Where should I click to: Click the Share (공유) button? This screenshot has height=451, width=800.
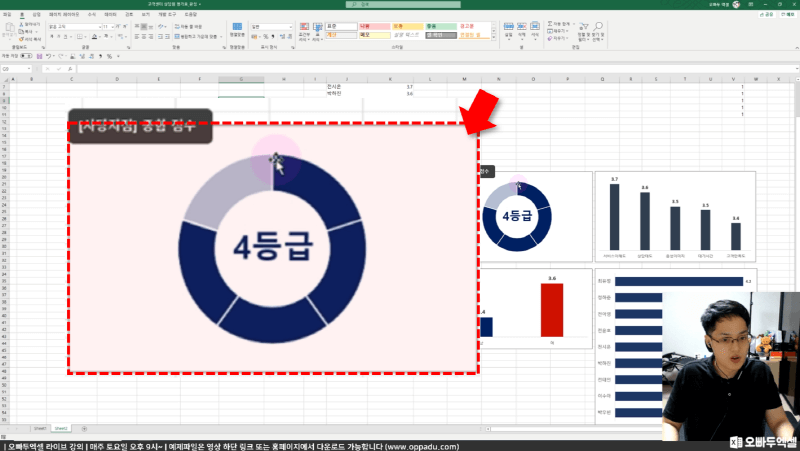766,14
